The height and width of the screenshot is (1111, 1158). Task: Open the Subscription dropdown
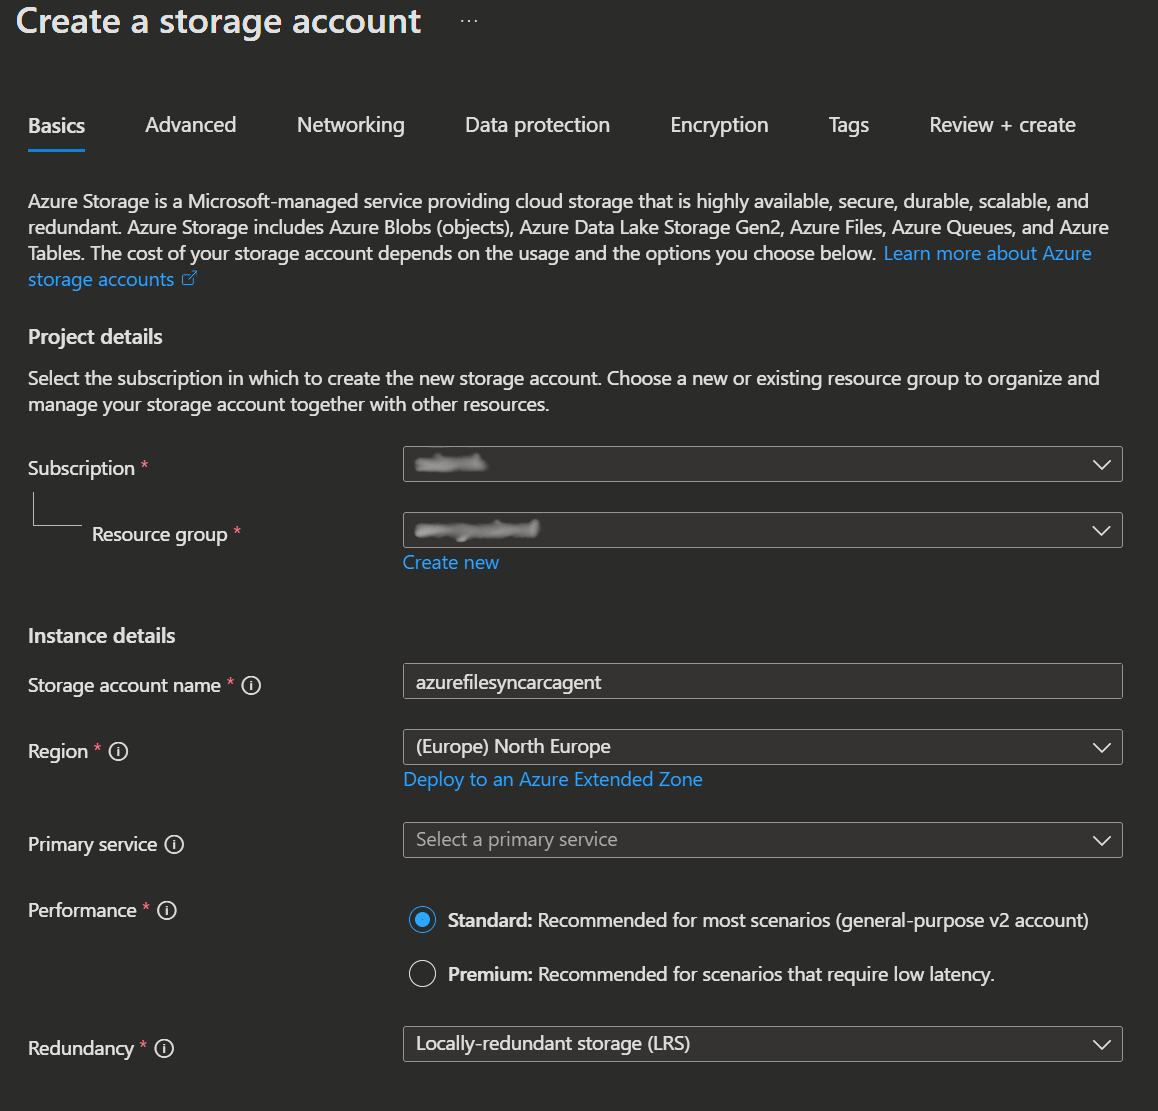click(x=762, y=464)
